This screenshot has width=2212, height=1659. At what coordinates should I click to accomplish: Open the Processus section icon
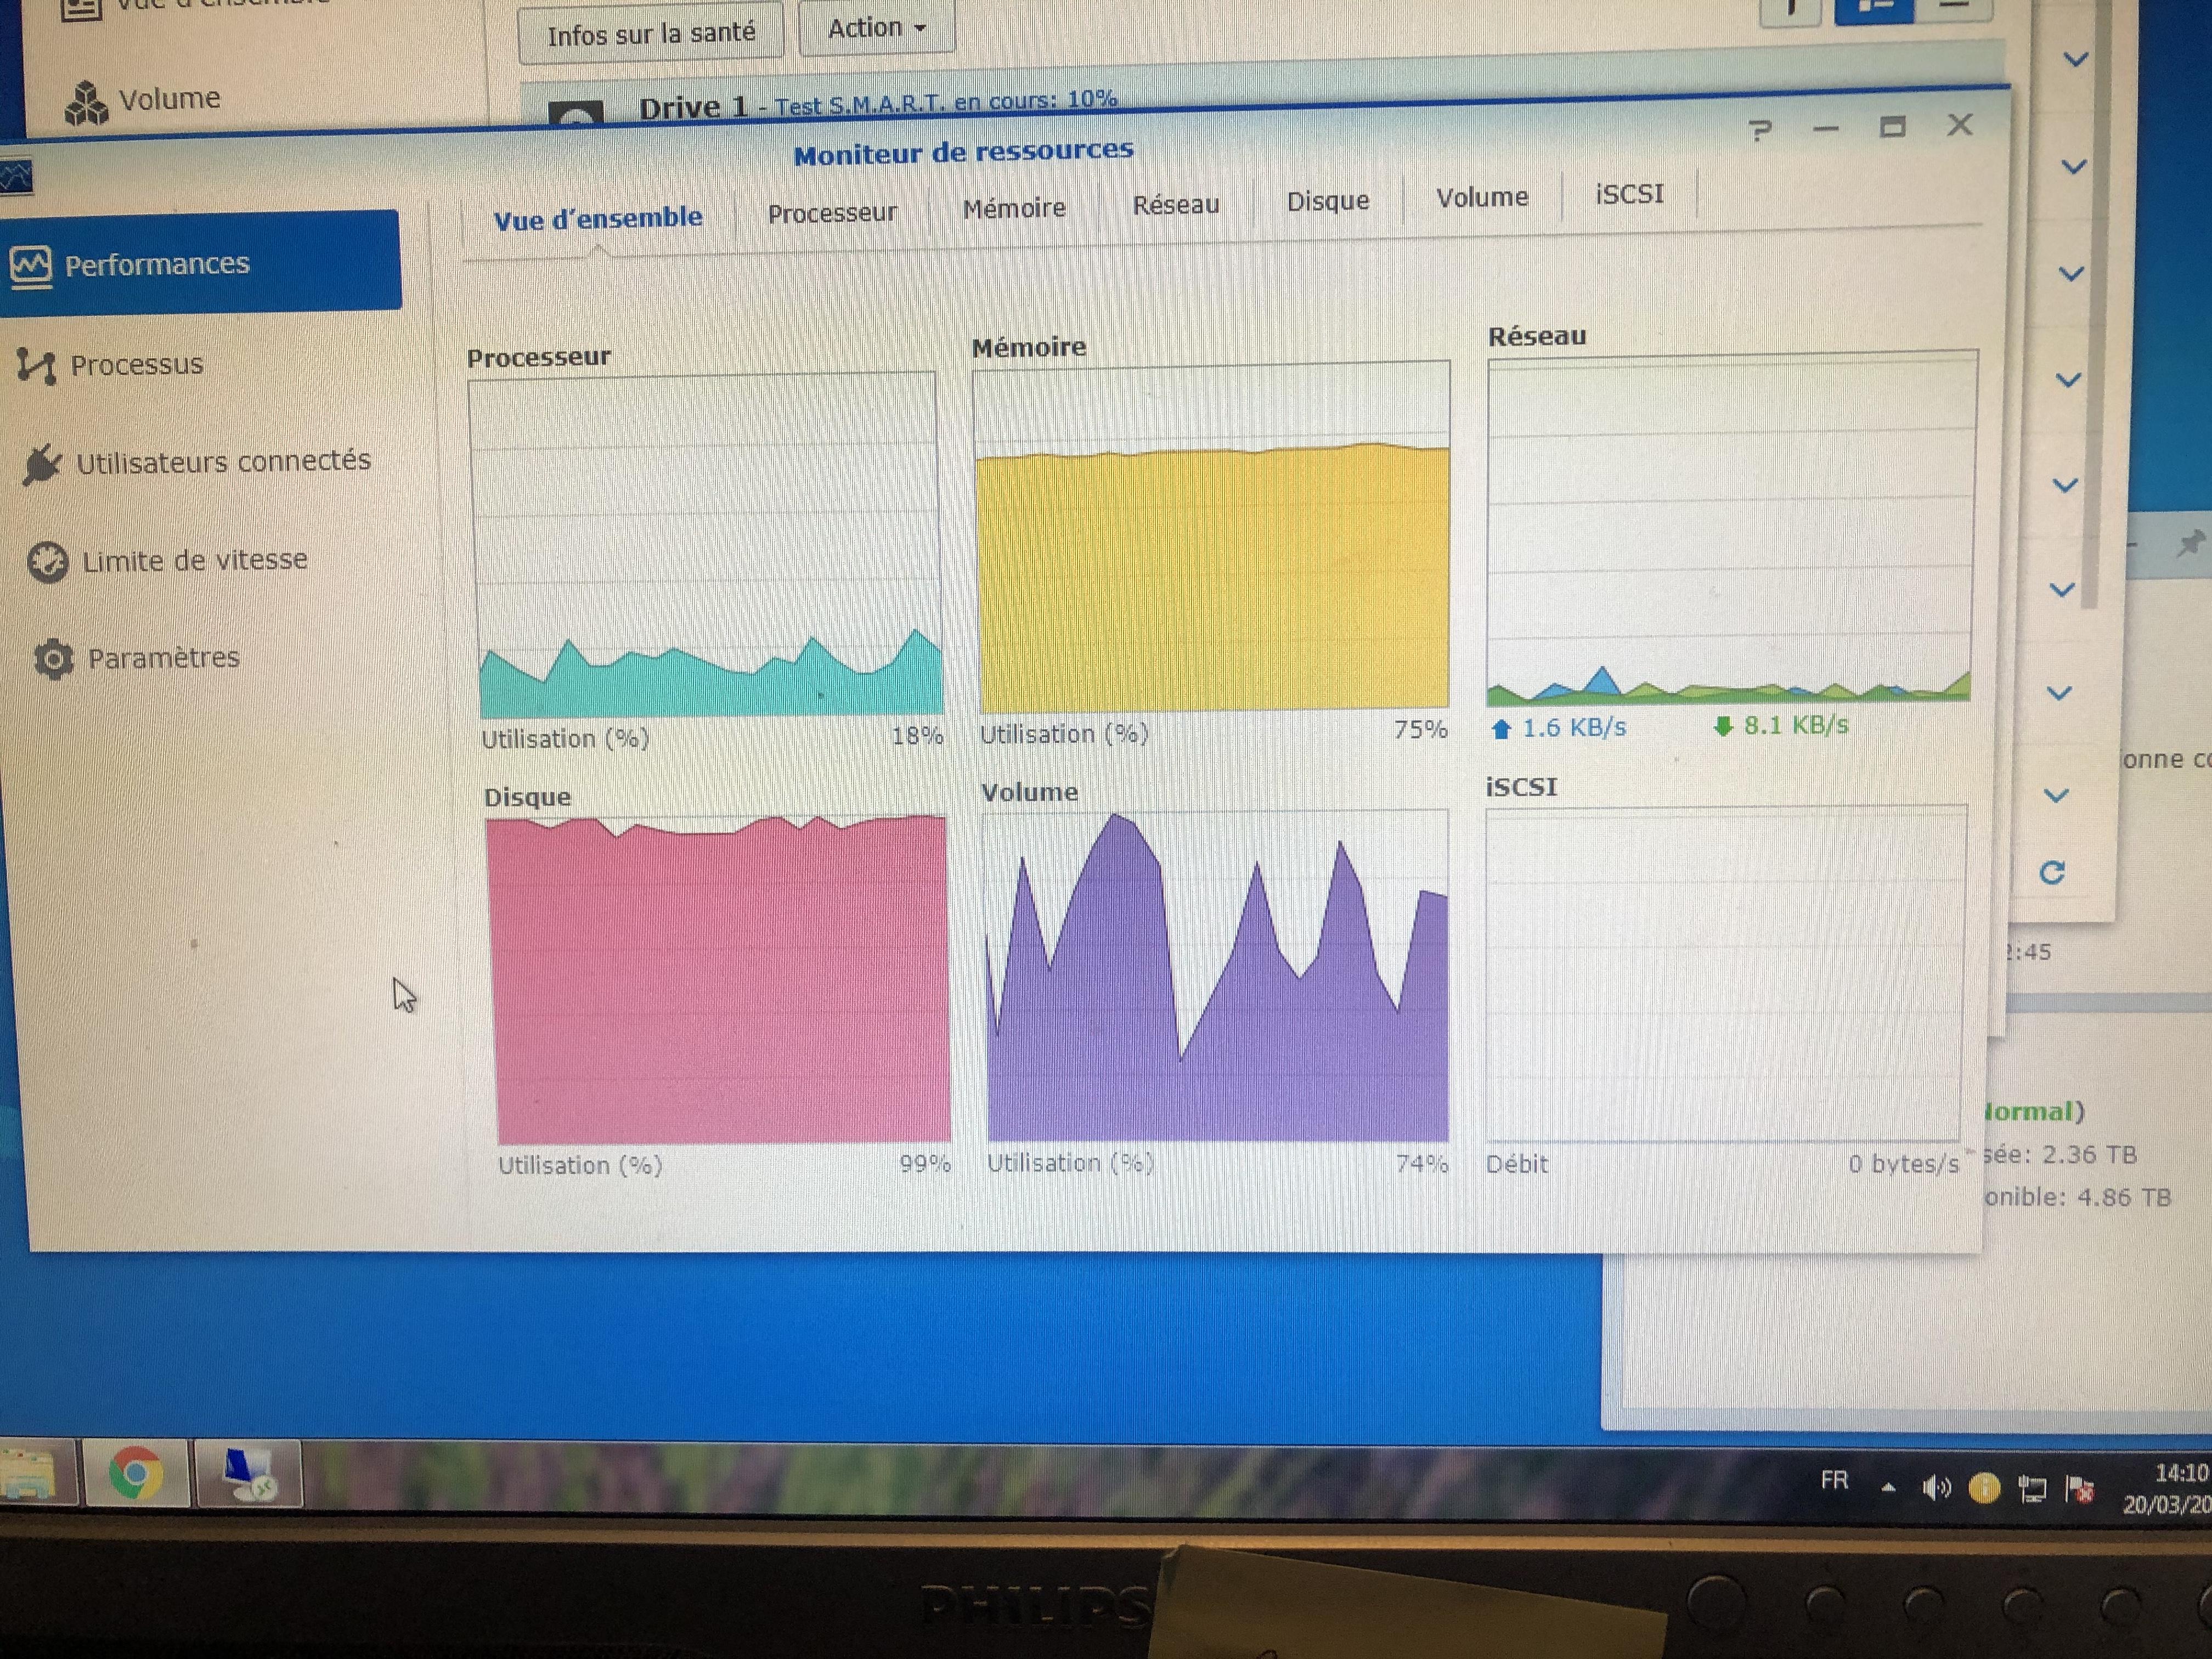pyautogui.click(x=36, y=366)
